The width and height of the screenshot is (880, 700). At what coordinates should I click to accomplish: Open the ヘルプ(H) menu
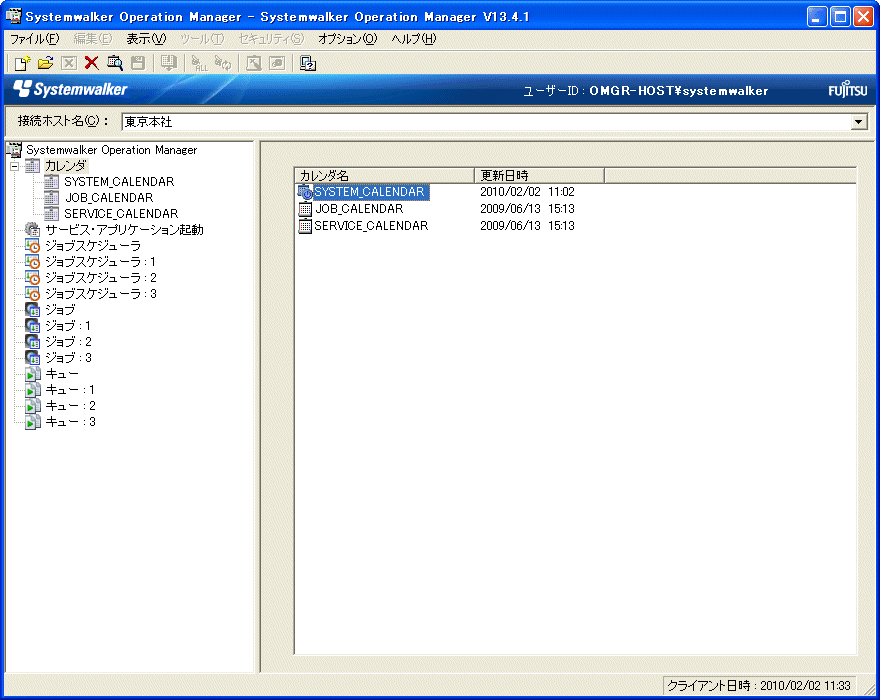[414, 39]
